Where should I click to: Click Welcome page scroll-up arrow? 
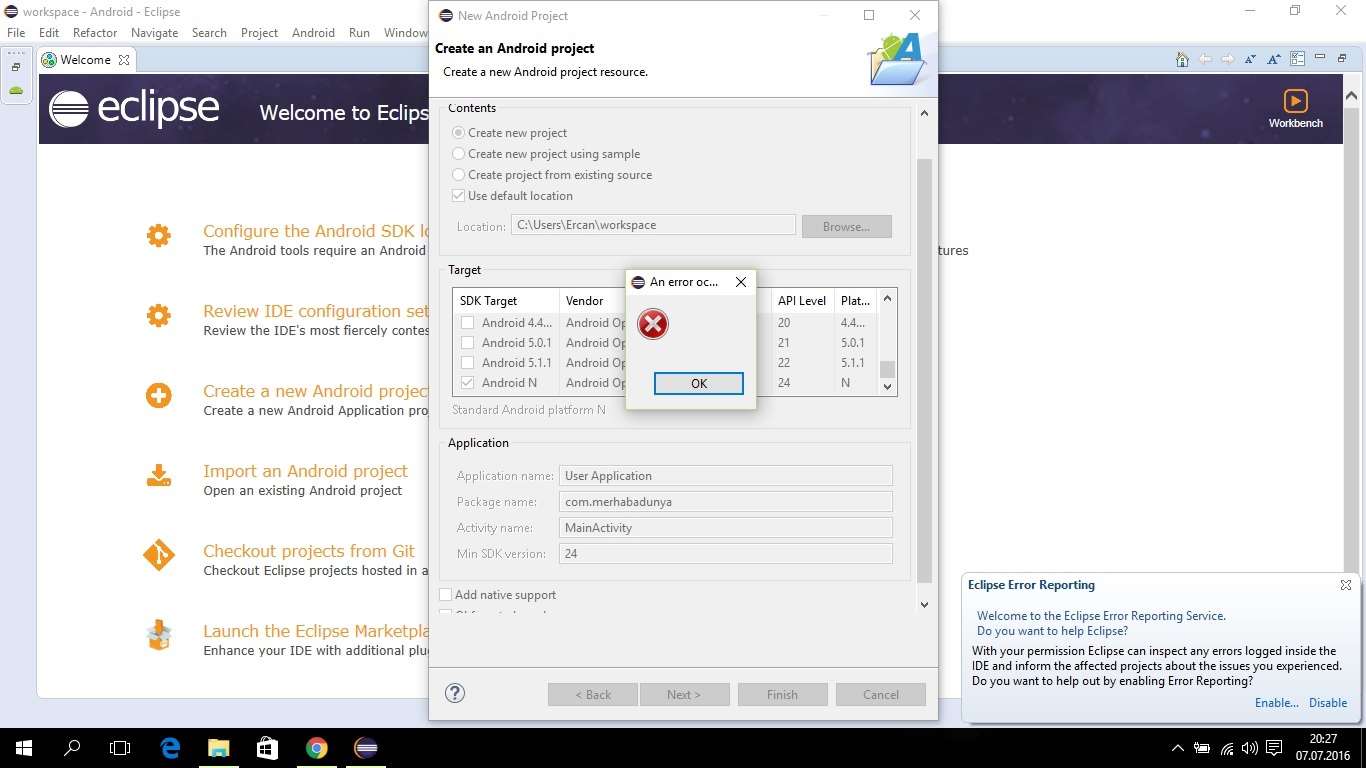pos(1352,96)
